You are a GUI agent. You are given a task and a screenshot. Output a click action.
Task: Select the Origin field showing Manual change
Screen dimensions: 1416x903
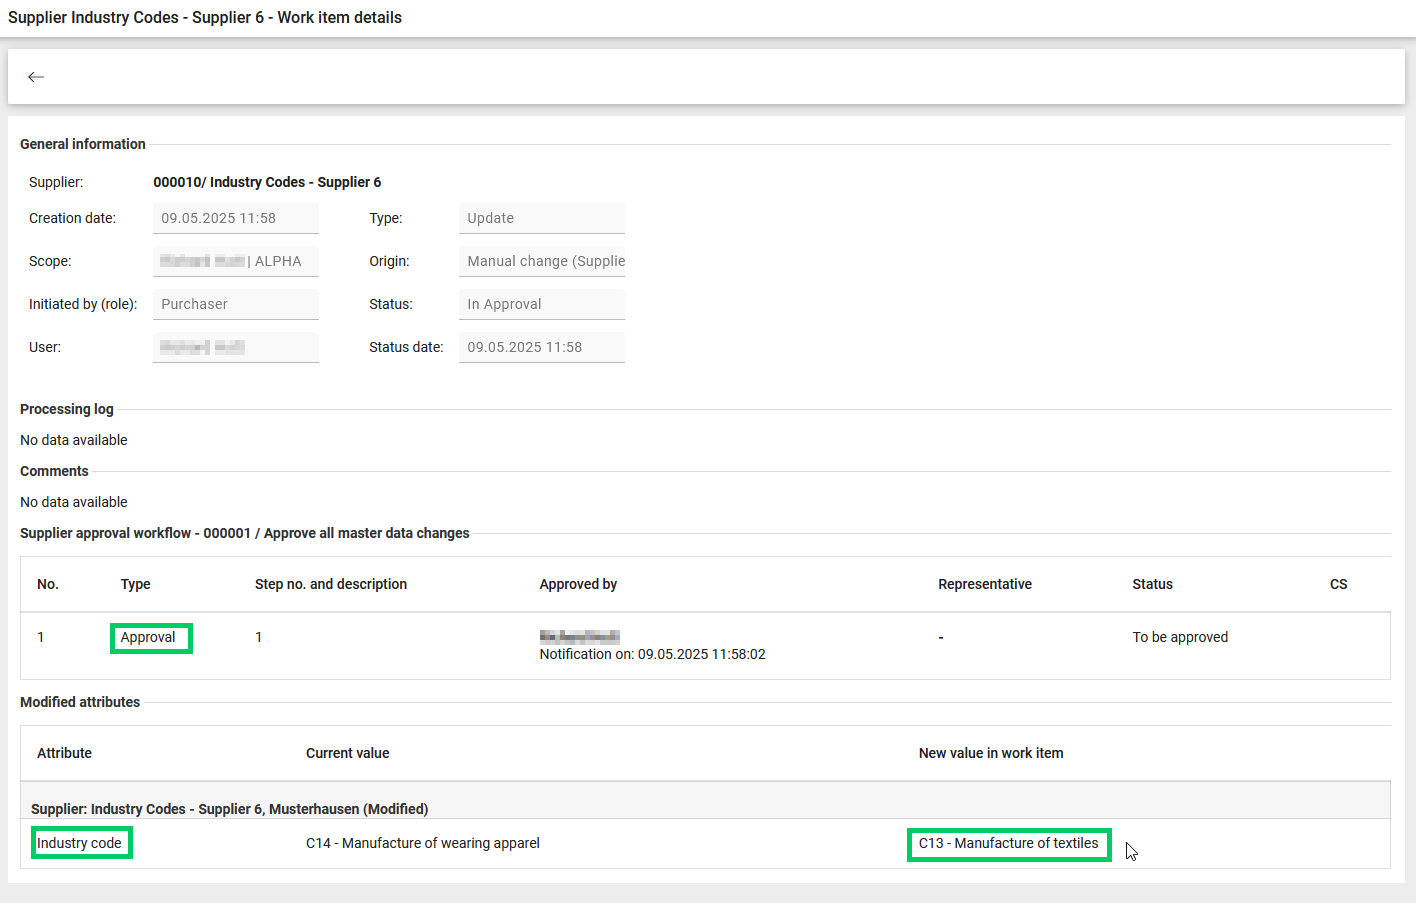(541, 261)
